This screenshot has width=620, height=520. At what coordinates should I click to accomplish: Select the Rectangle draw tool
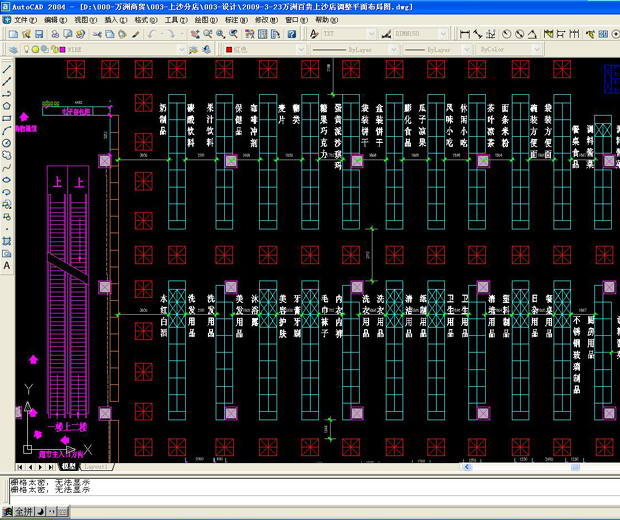(x=7, y=117)
